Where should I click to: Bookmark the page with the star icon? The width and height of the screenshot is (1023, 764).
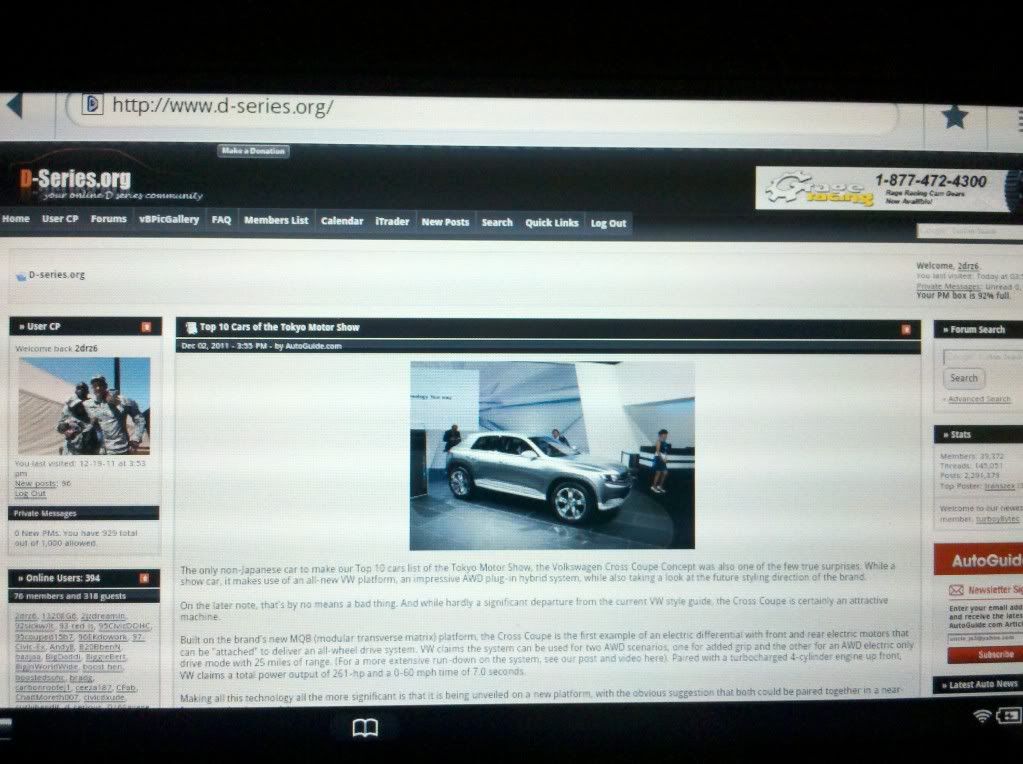coord(954,117)
